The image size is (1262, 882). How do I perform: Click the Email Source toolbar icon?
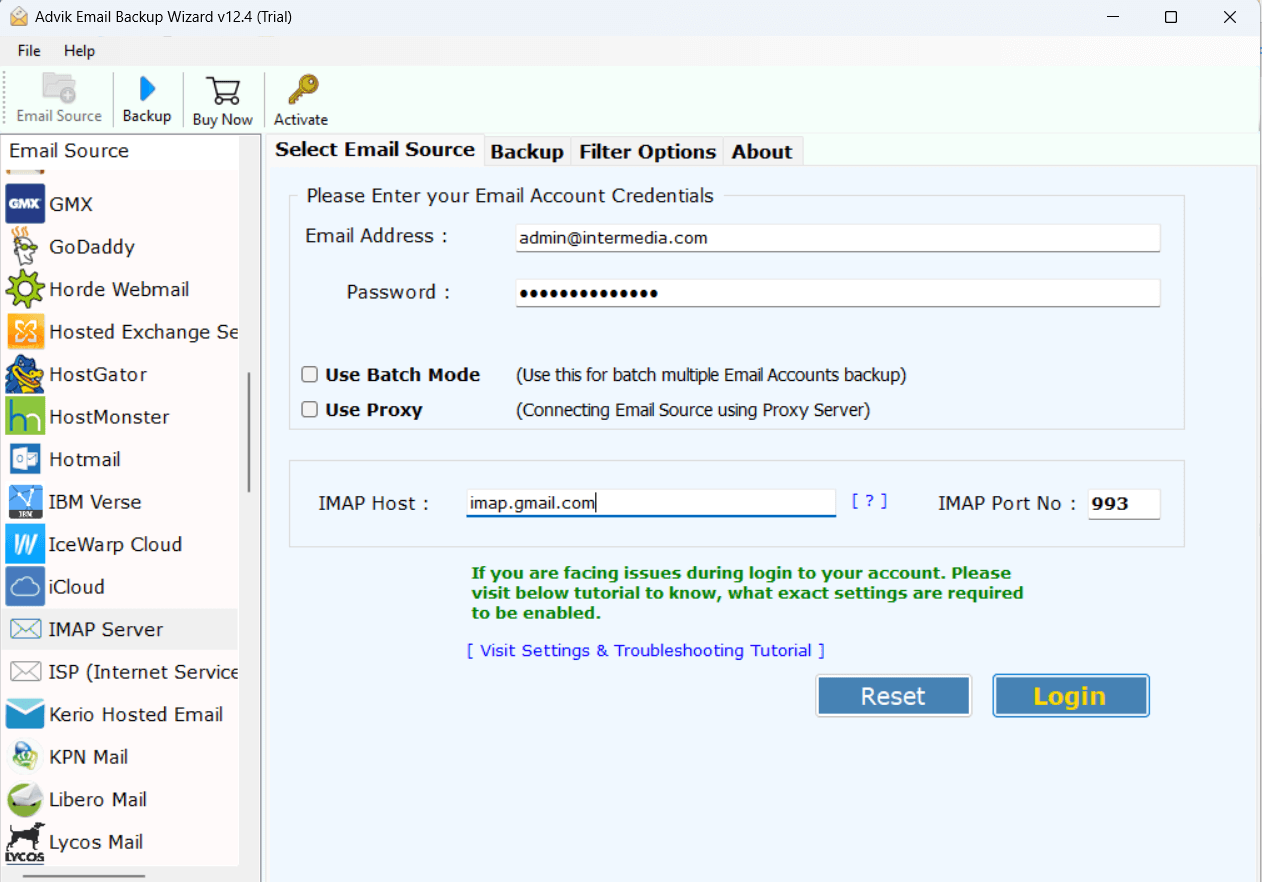tap(59, 88)
